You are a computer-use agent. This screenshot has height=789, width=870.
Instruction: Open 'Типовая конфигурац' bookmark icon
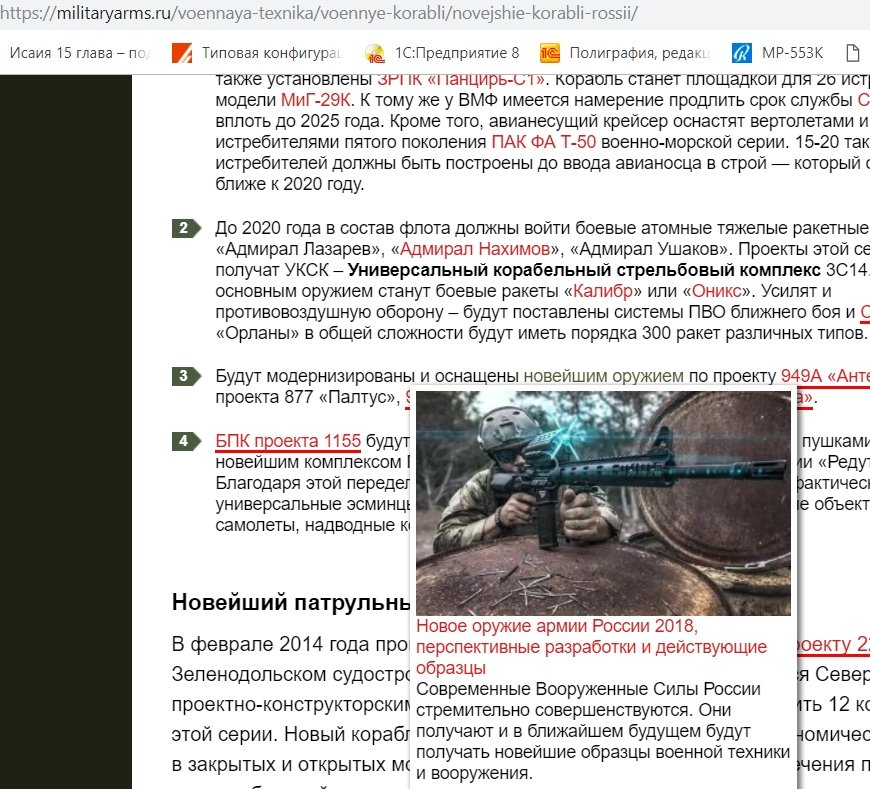(182, 53)
